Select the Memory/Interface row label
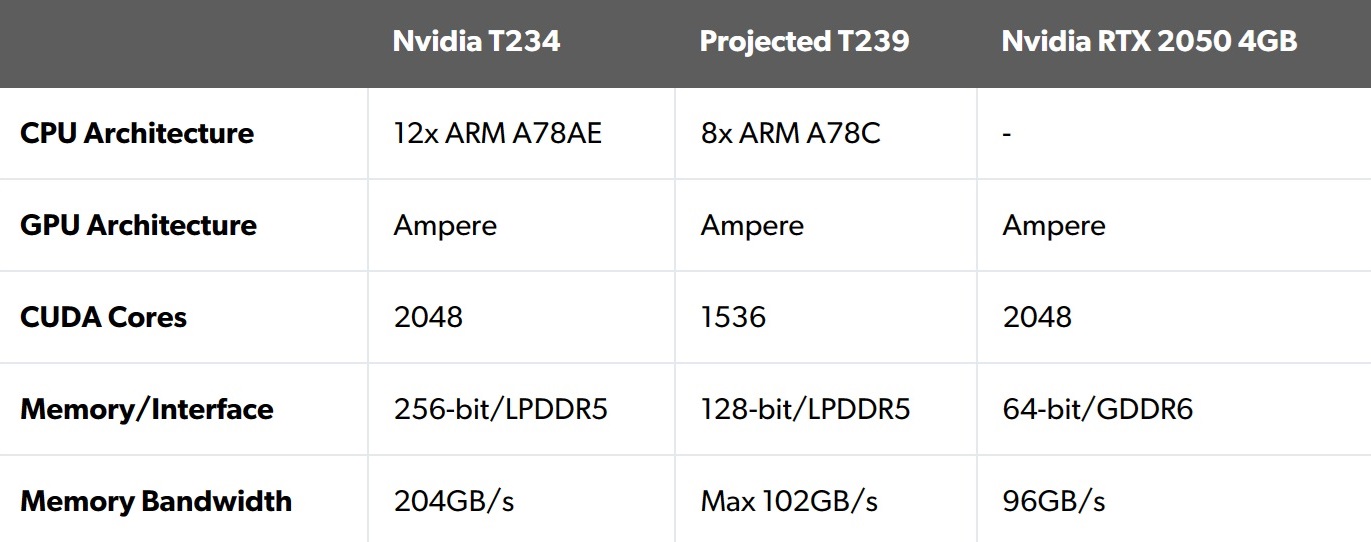Viewport: 1371px width, 542px height. 146,409
